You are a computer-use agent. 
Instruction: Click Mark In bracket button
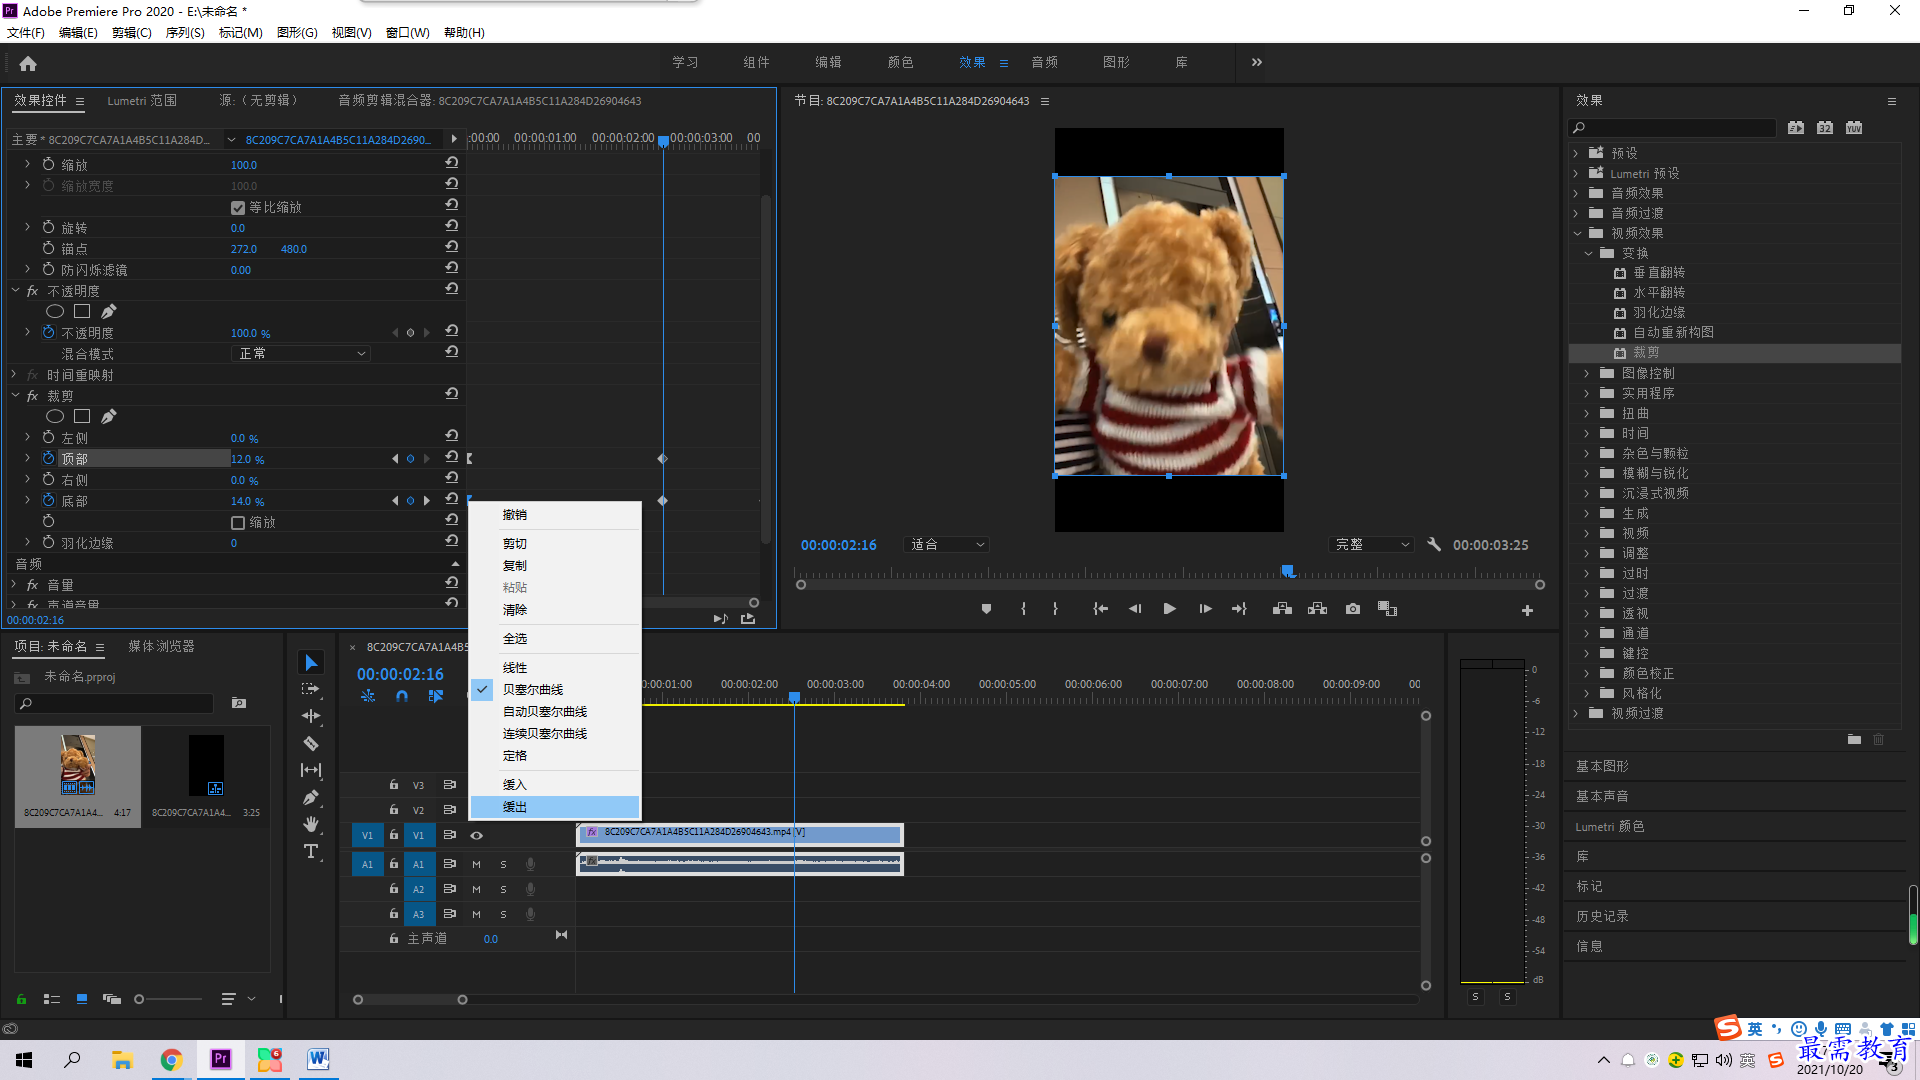1023,609
